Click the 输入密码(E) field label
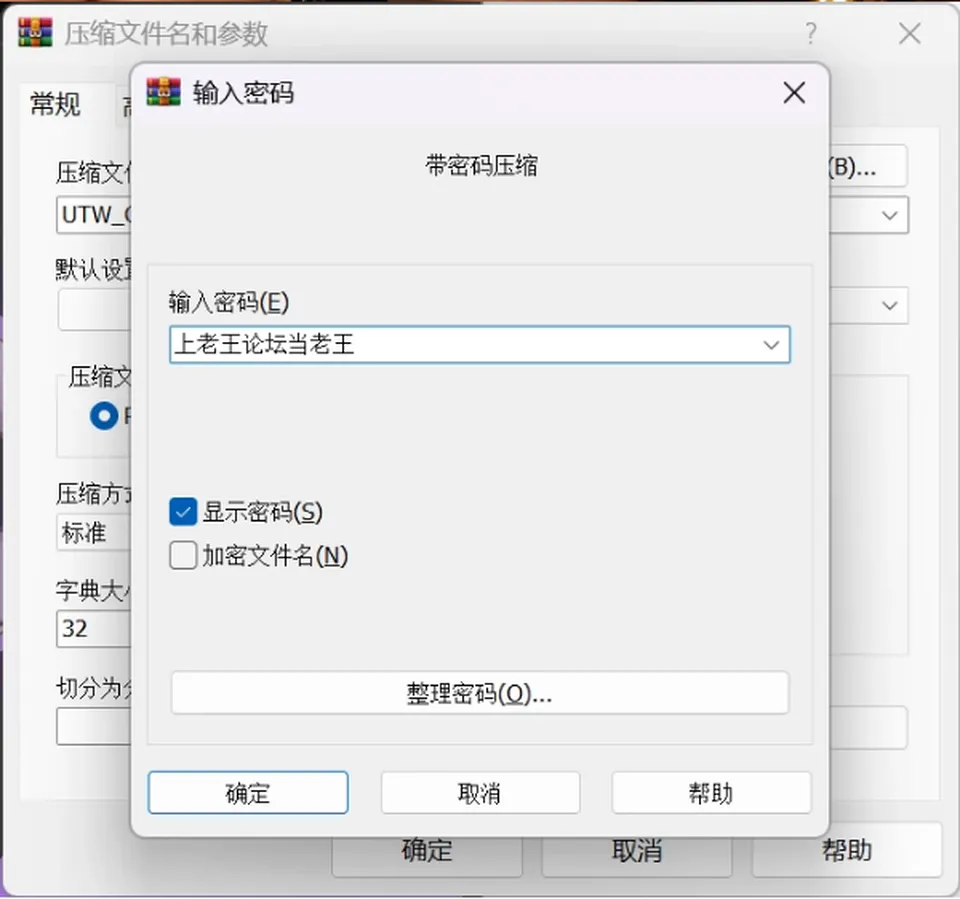 [229, 303]
